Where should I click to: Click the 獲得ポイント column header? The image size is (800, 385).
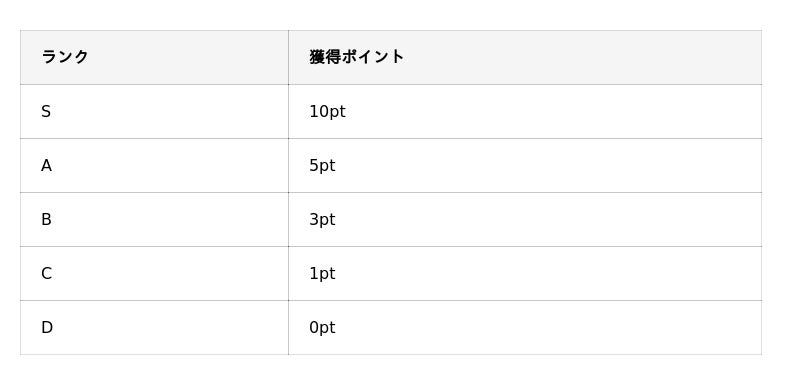pyautogui.click(x=525, y=57)
